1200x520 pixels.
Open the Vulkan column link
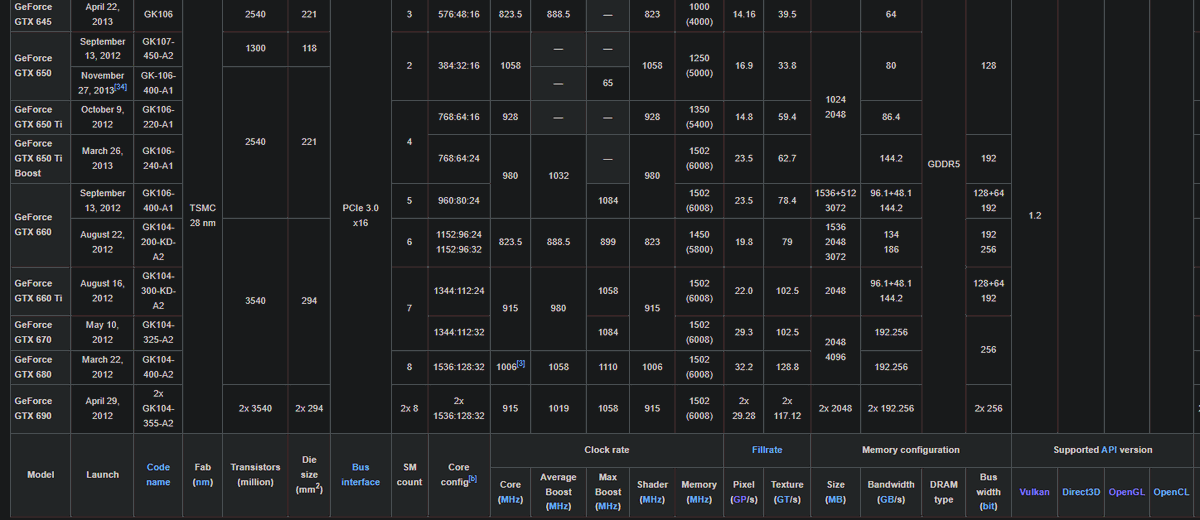pyautogui.click(x=1035, y=492)
